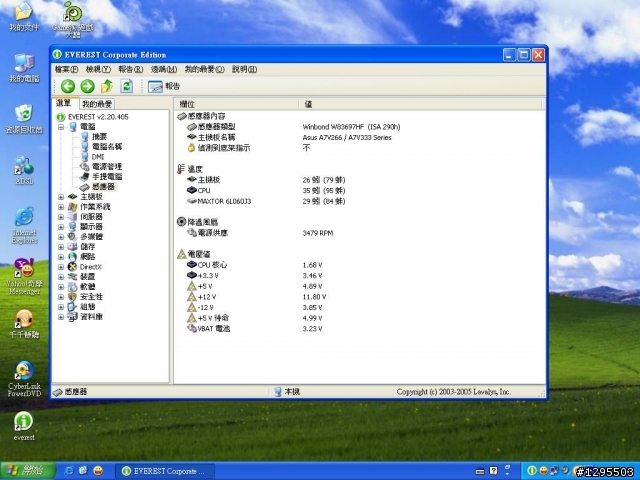The width and height of the screenshot is (640, 480).
Task: Select the 感應器 tree item
Action: (103, 187)
